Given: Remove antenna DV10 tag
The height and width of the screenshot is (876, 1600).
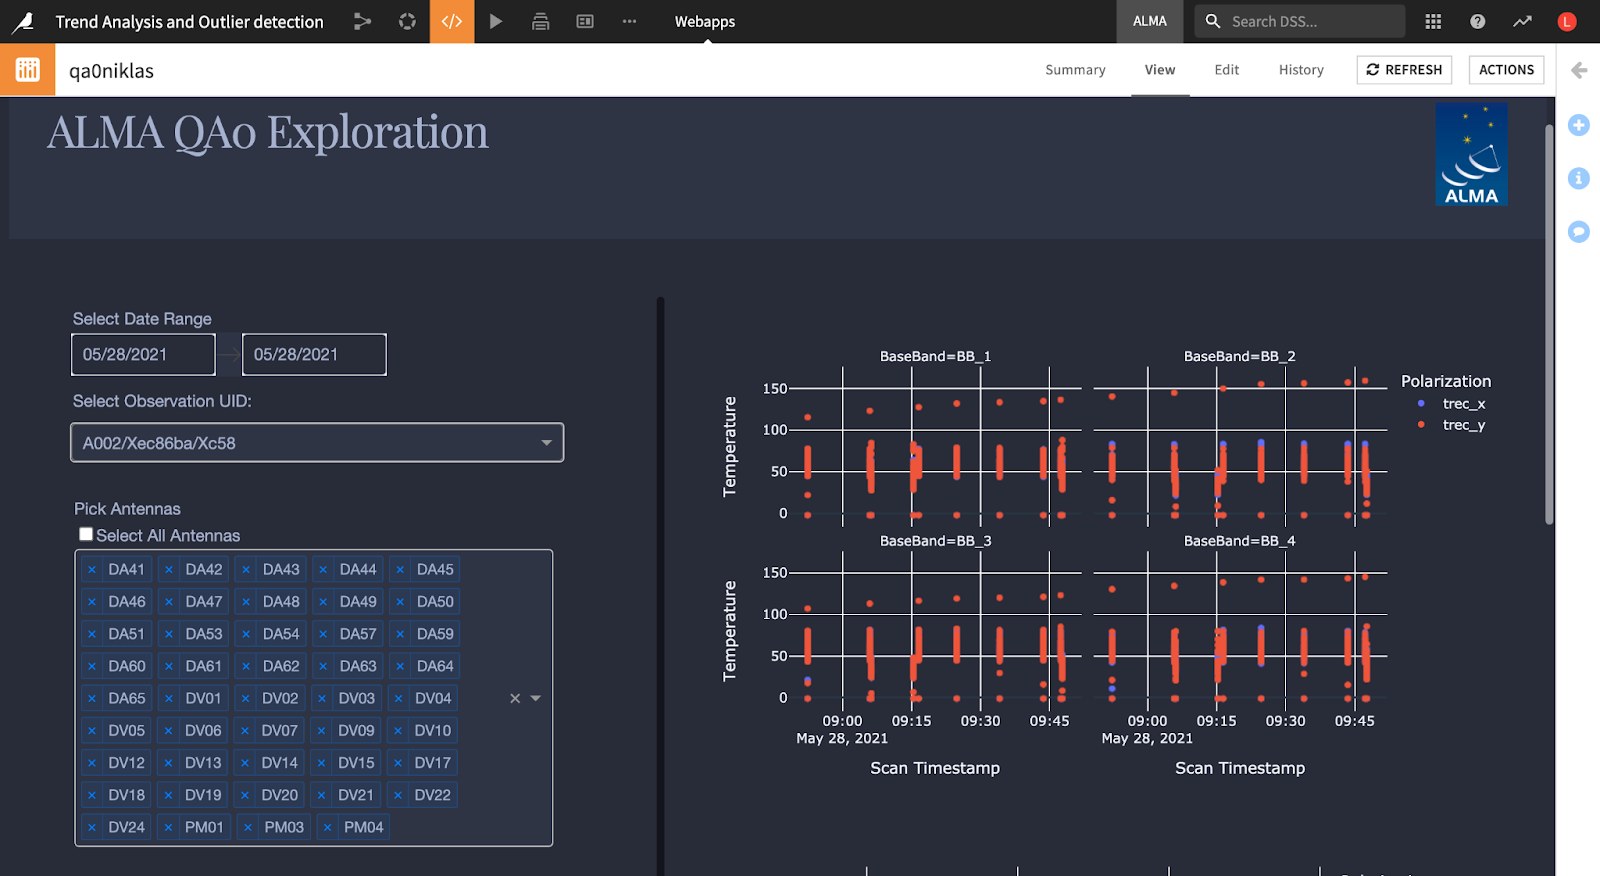Looking at the screenshot, I should coord(398,731).
